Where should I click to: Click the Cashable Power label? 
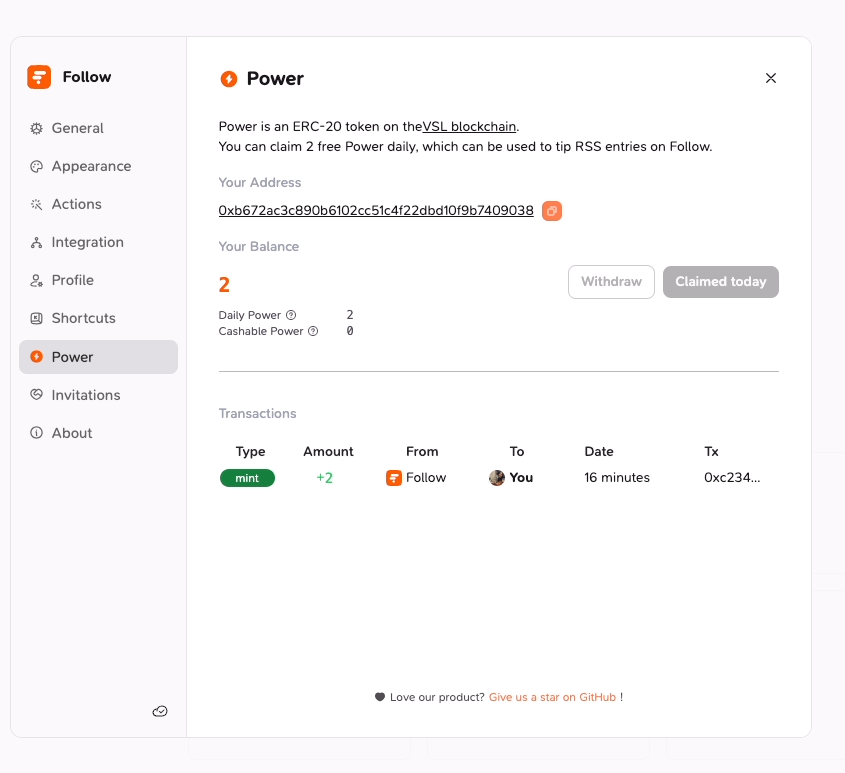point(261,331)
